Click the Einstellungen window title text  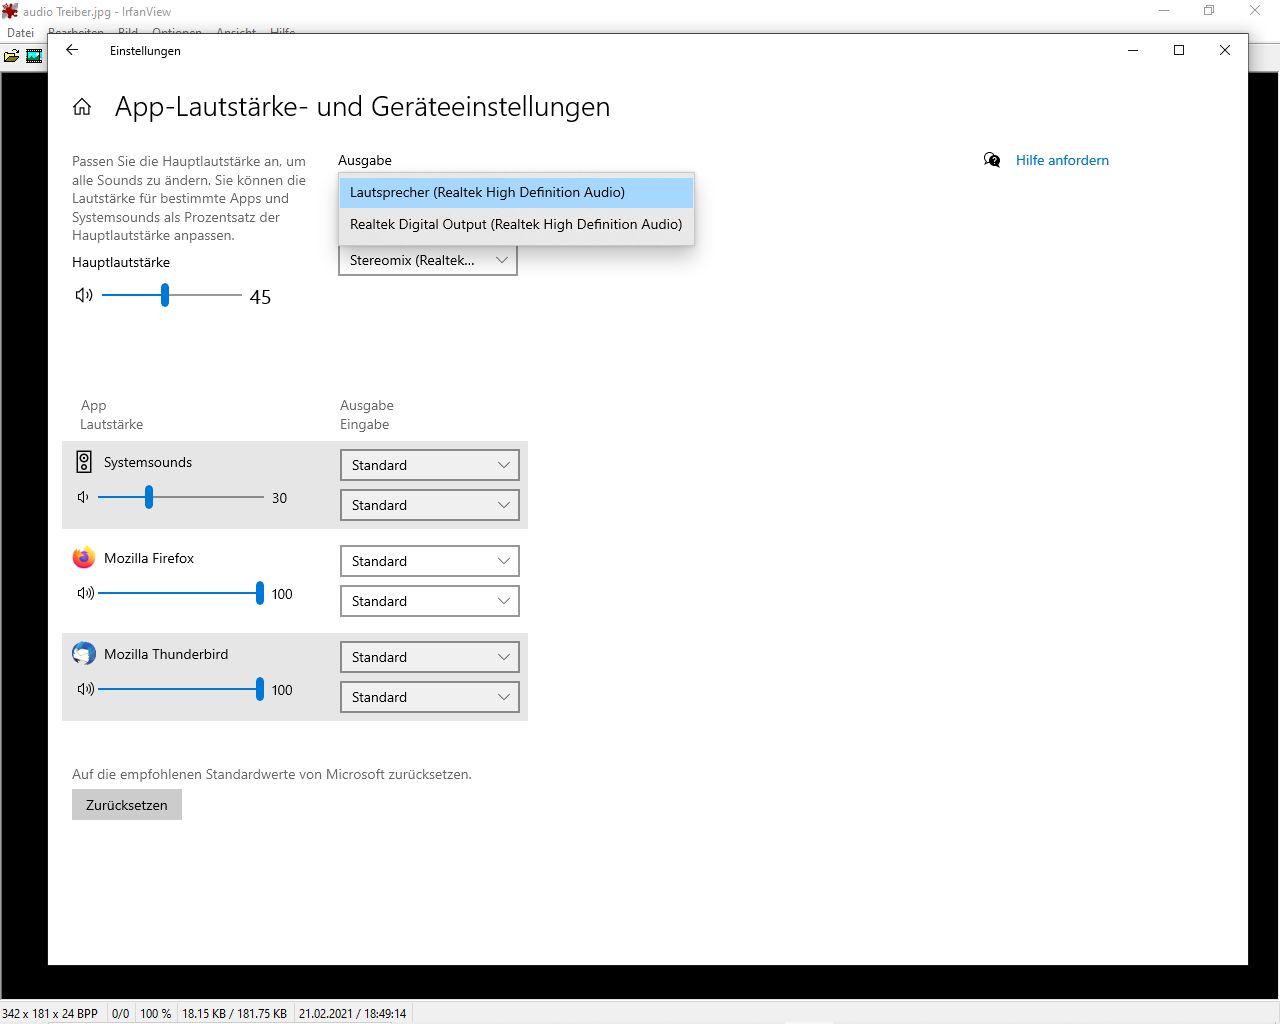tap(145, 51)
